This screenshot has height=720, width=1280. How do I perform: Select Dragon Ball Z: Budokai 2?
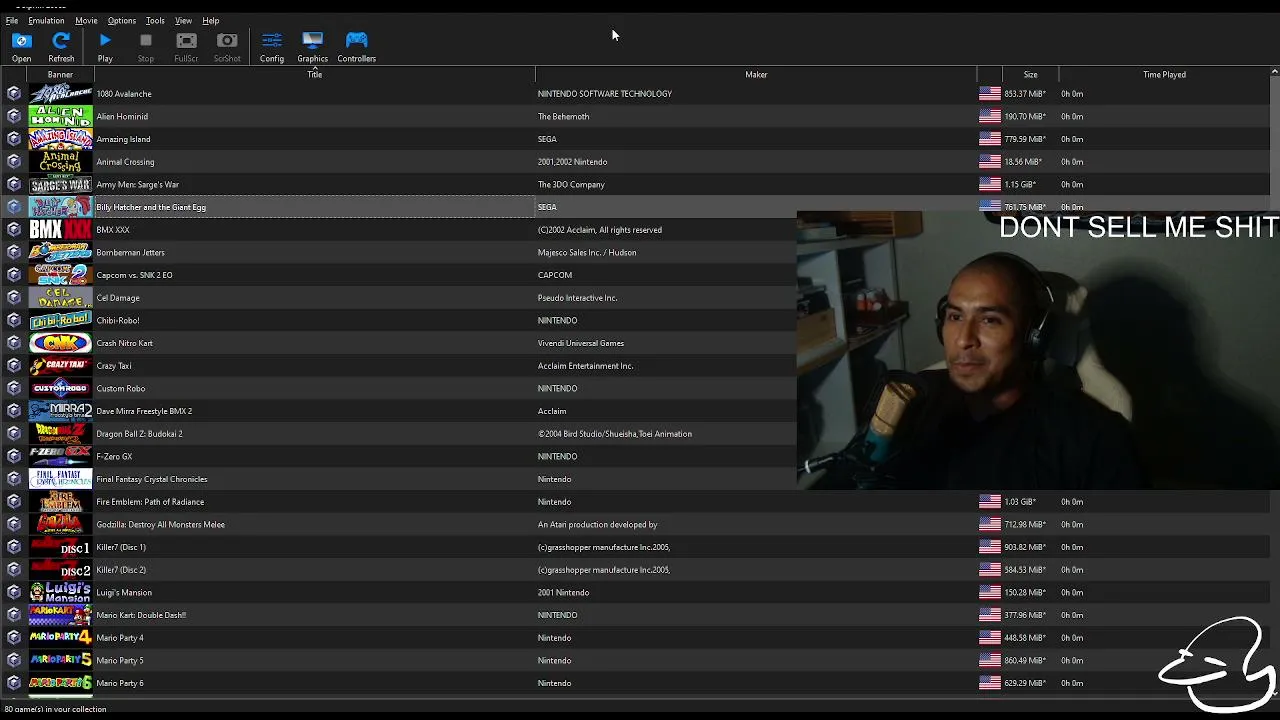point(139,434)
